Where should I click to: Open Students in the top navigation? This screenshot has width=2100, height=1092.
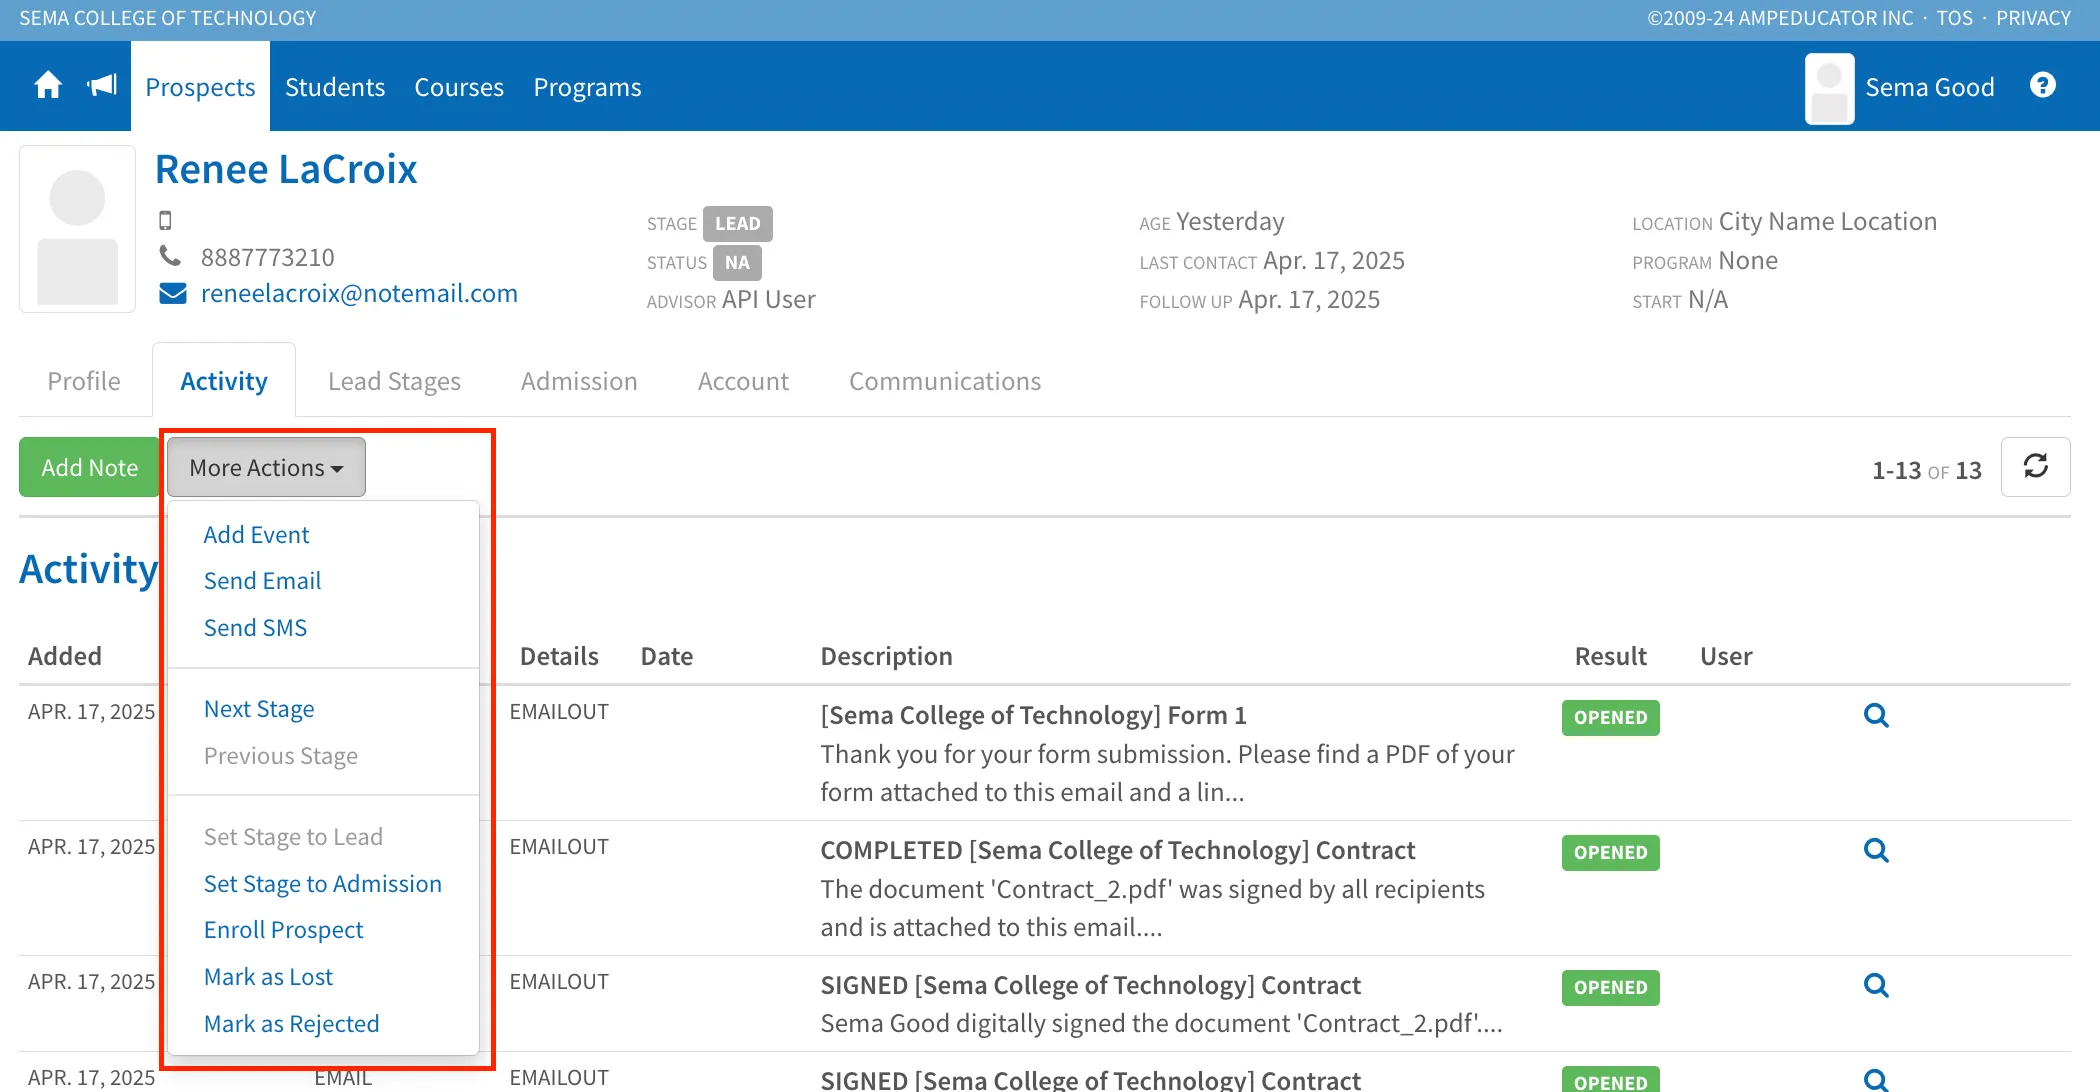tap(335, 87)
